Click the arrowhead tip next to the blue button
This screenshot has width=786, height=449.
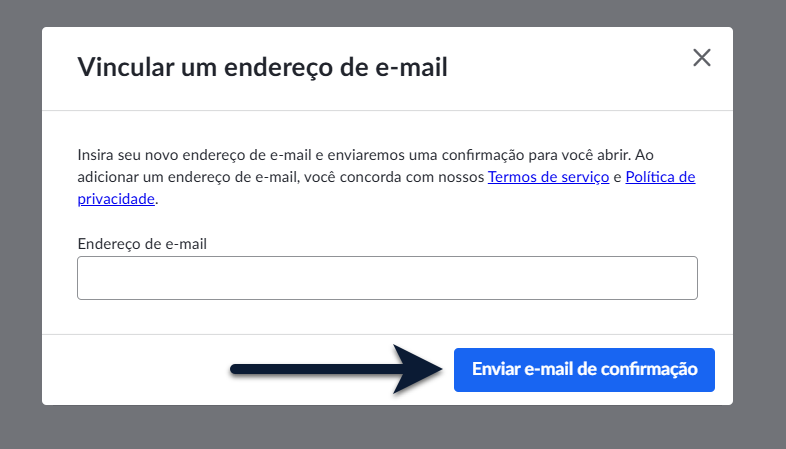pyautogui.click(x=438, y=369)
